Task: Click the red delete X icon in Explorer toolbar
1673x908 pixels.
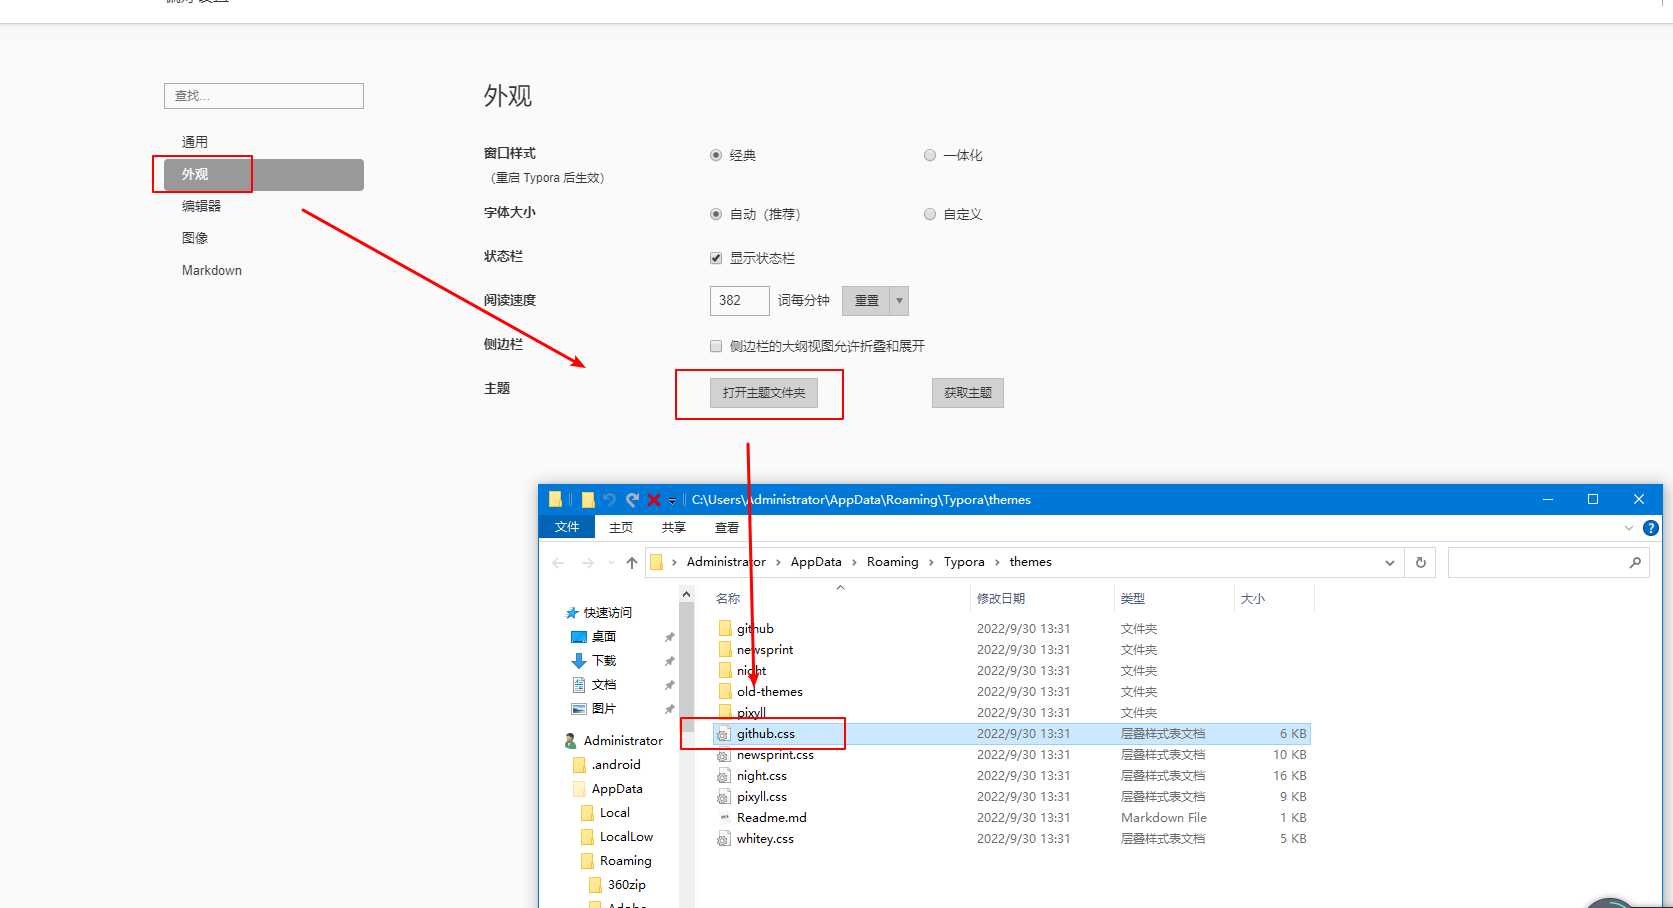Action: (654, 500)
